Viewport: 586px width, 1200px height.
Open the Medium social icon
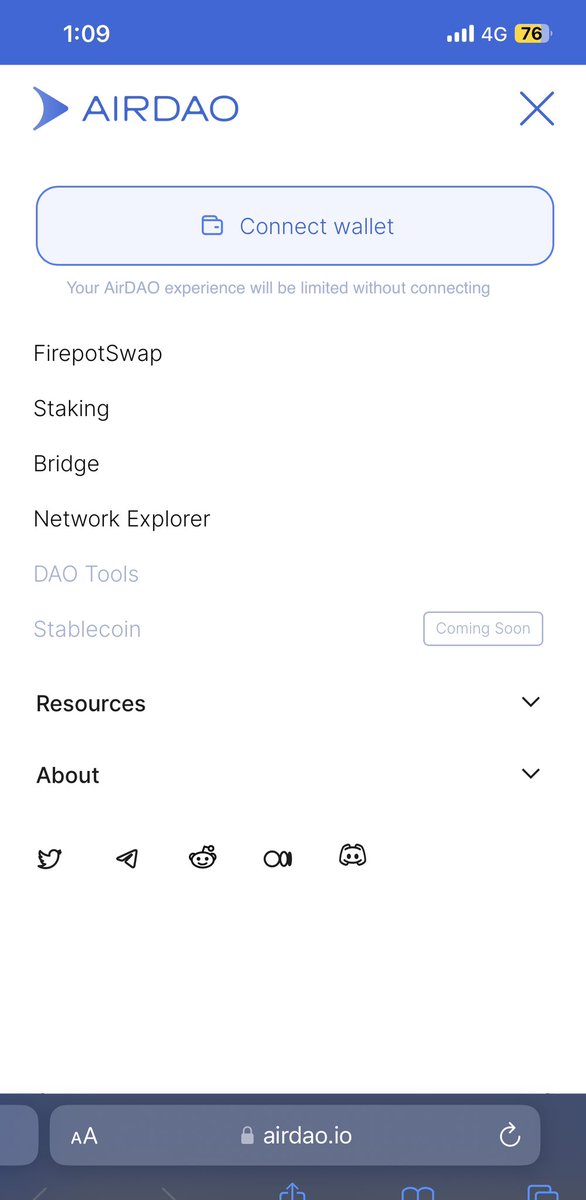pyautogui.click(x=278, y=858)
